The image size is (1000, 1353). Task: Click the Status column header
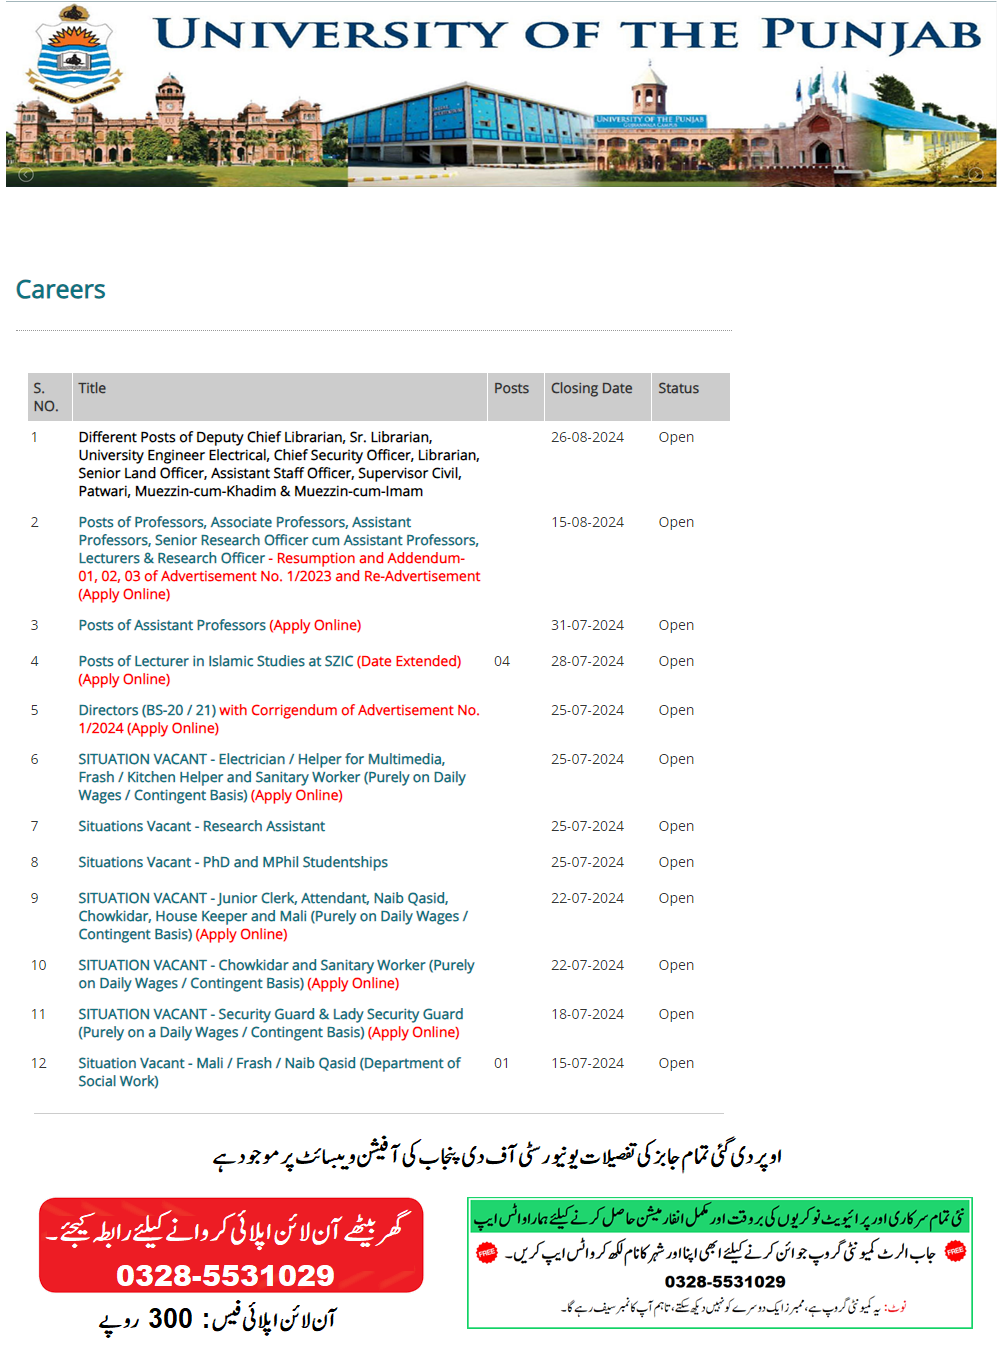tap(678, 388)
